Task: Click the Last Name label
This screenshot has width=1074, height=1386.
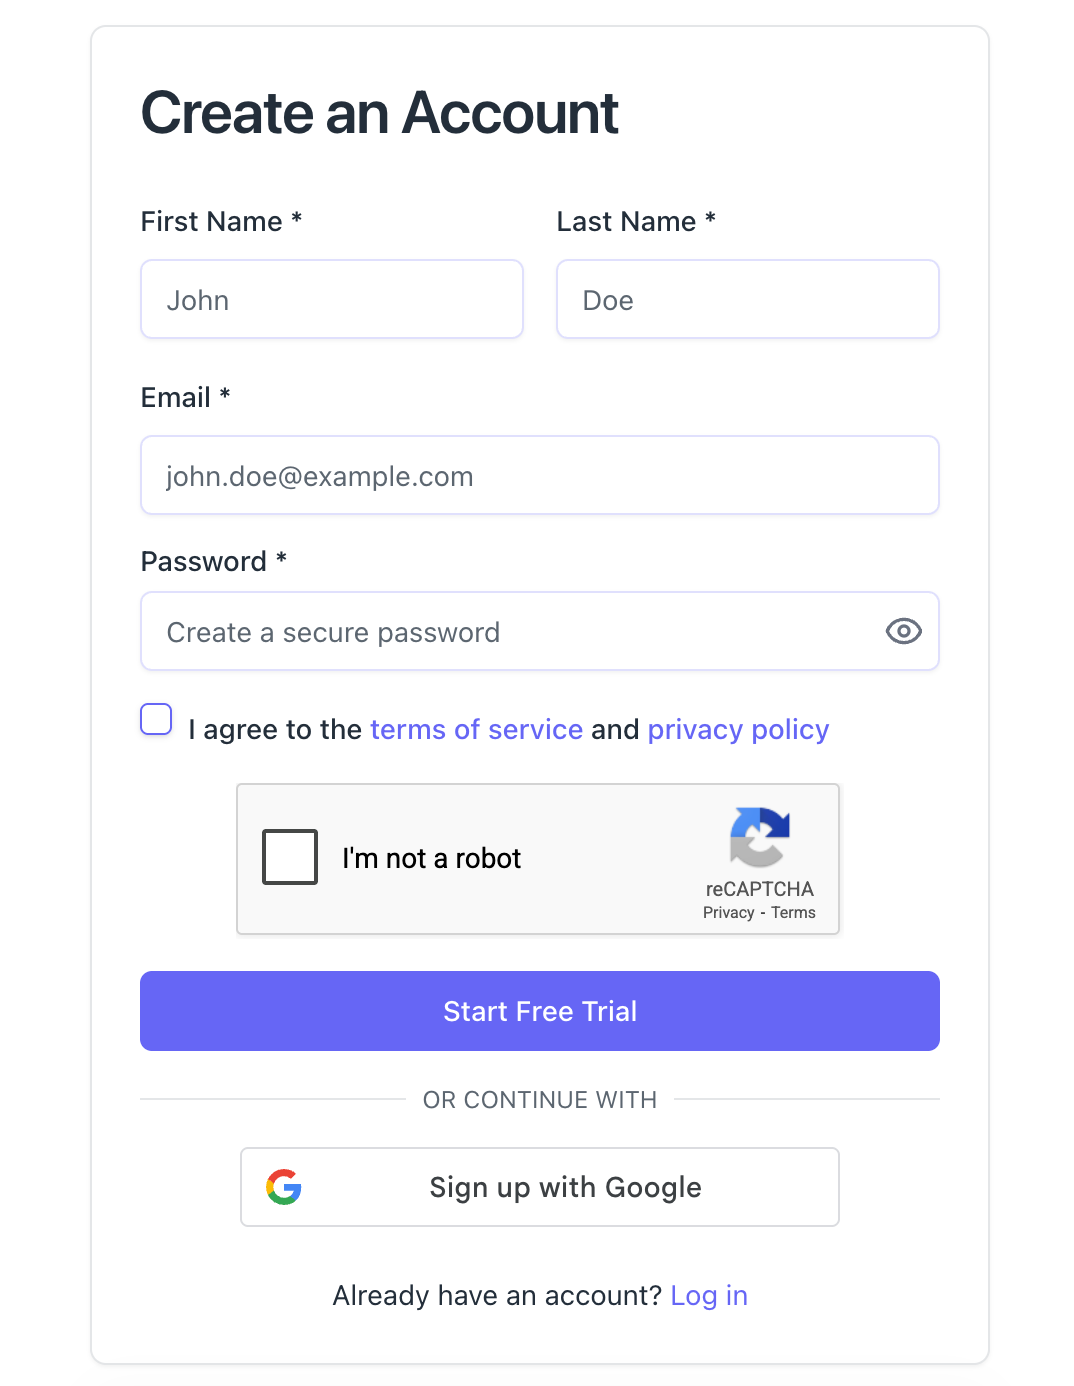Action: pos(626,222)
